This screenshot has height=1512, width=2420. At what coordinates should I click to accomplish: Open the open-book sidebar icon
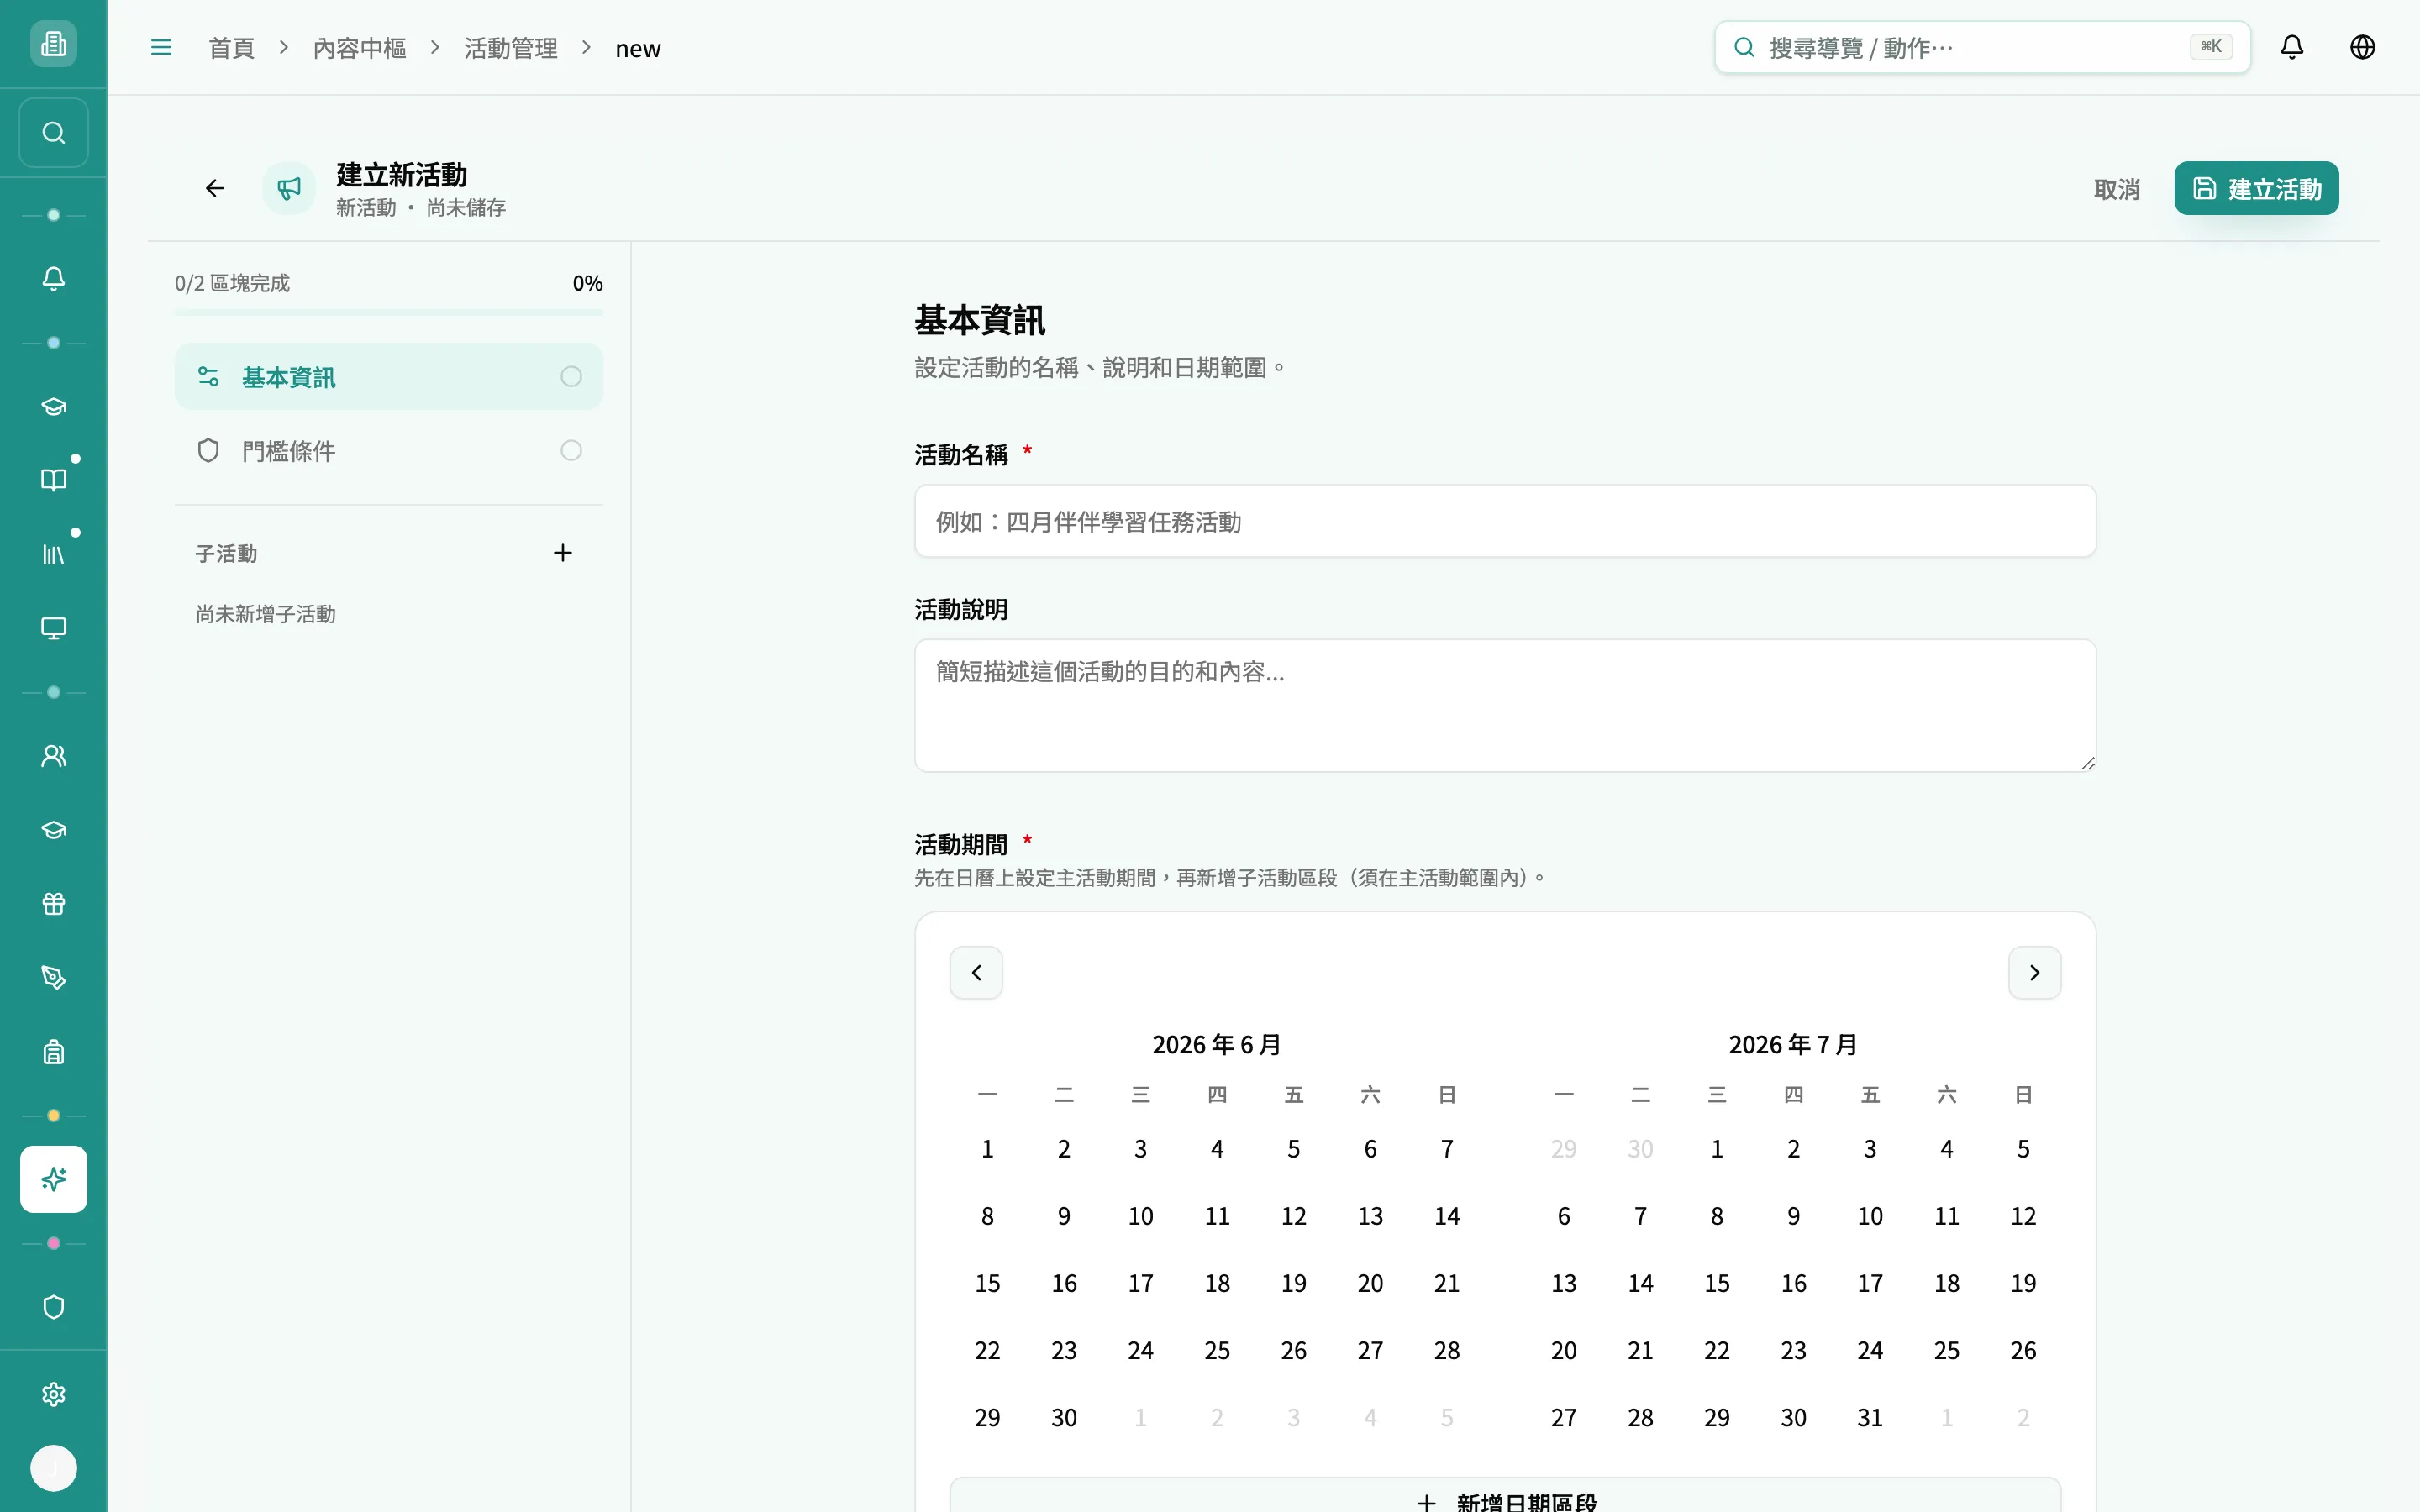(54, 480)
